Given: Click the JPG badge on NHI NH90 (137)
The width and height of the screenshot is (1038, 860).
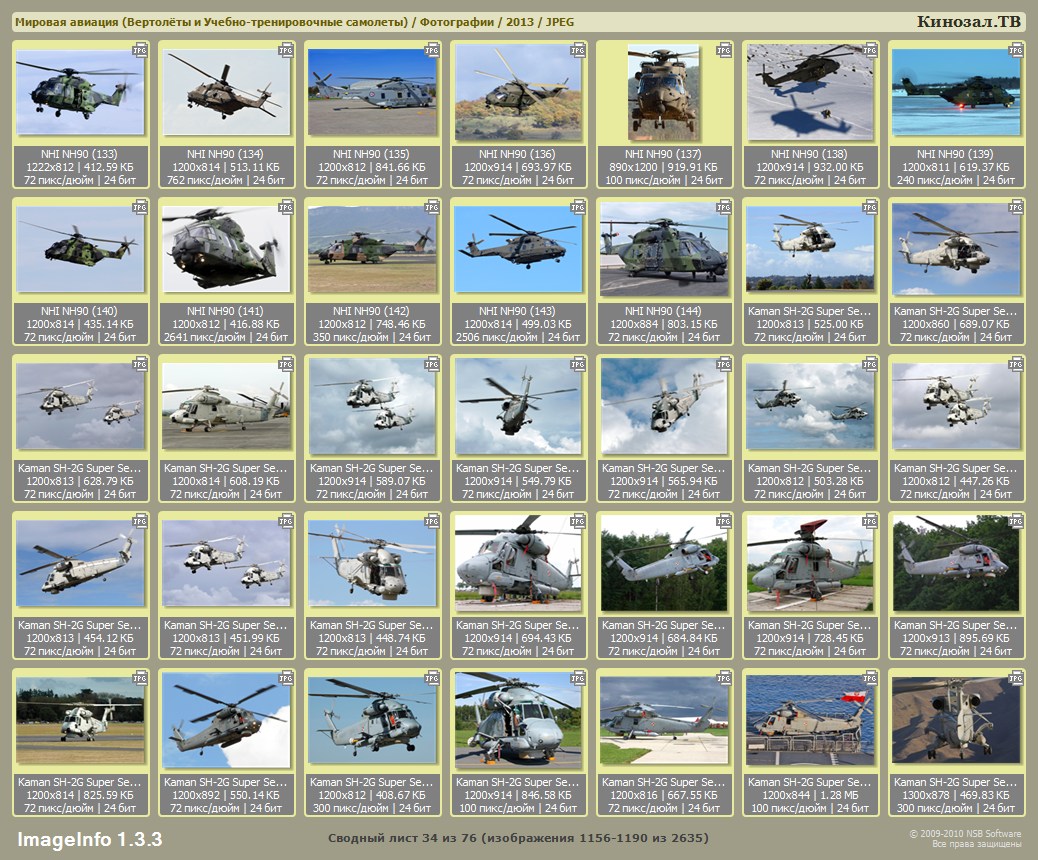Looking at the screenshot, I should (724, 50).
